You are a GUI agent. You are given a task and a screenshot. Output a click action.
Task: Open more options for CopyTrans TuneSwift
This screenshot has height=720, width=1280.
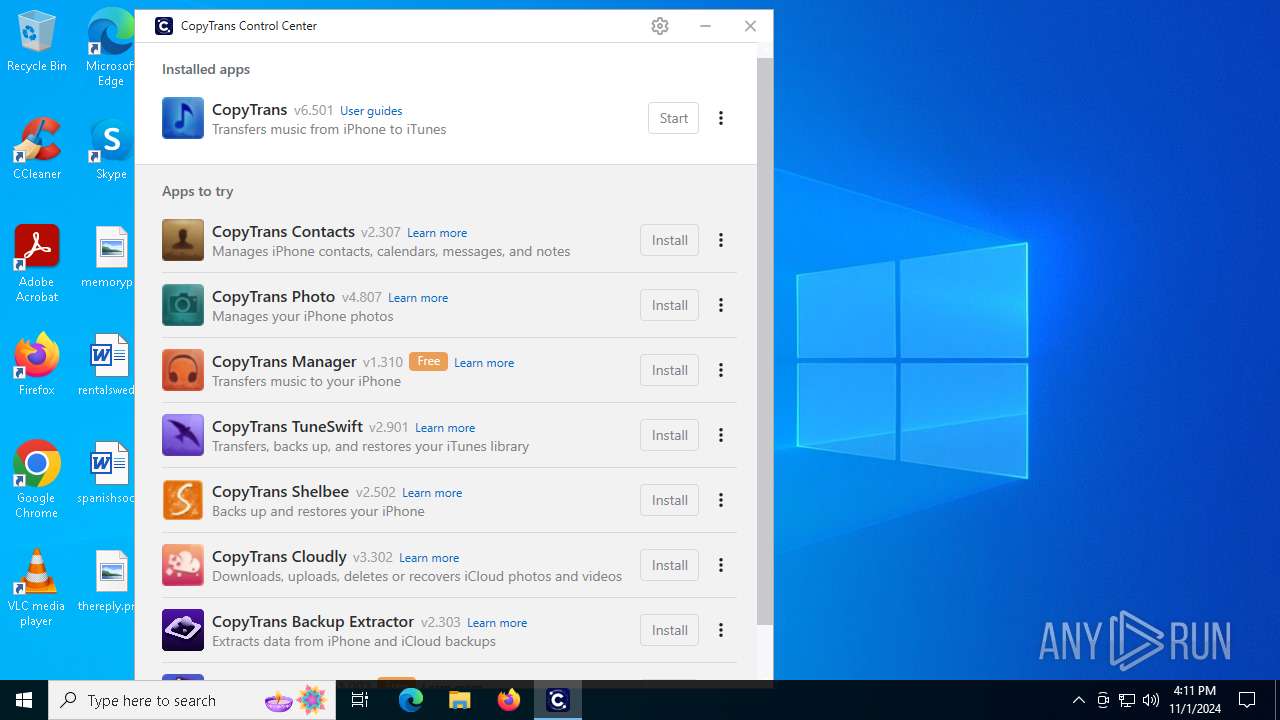click(x=721, y=435)
